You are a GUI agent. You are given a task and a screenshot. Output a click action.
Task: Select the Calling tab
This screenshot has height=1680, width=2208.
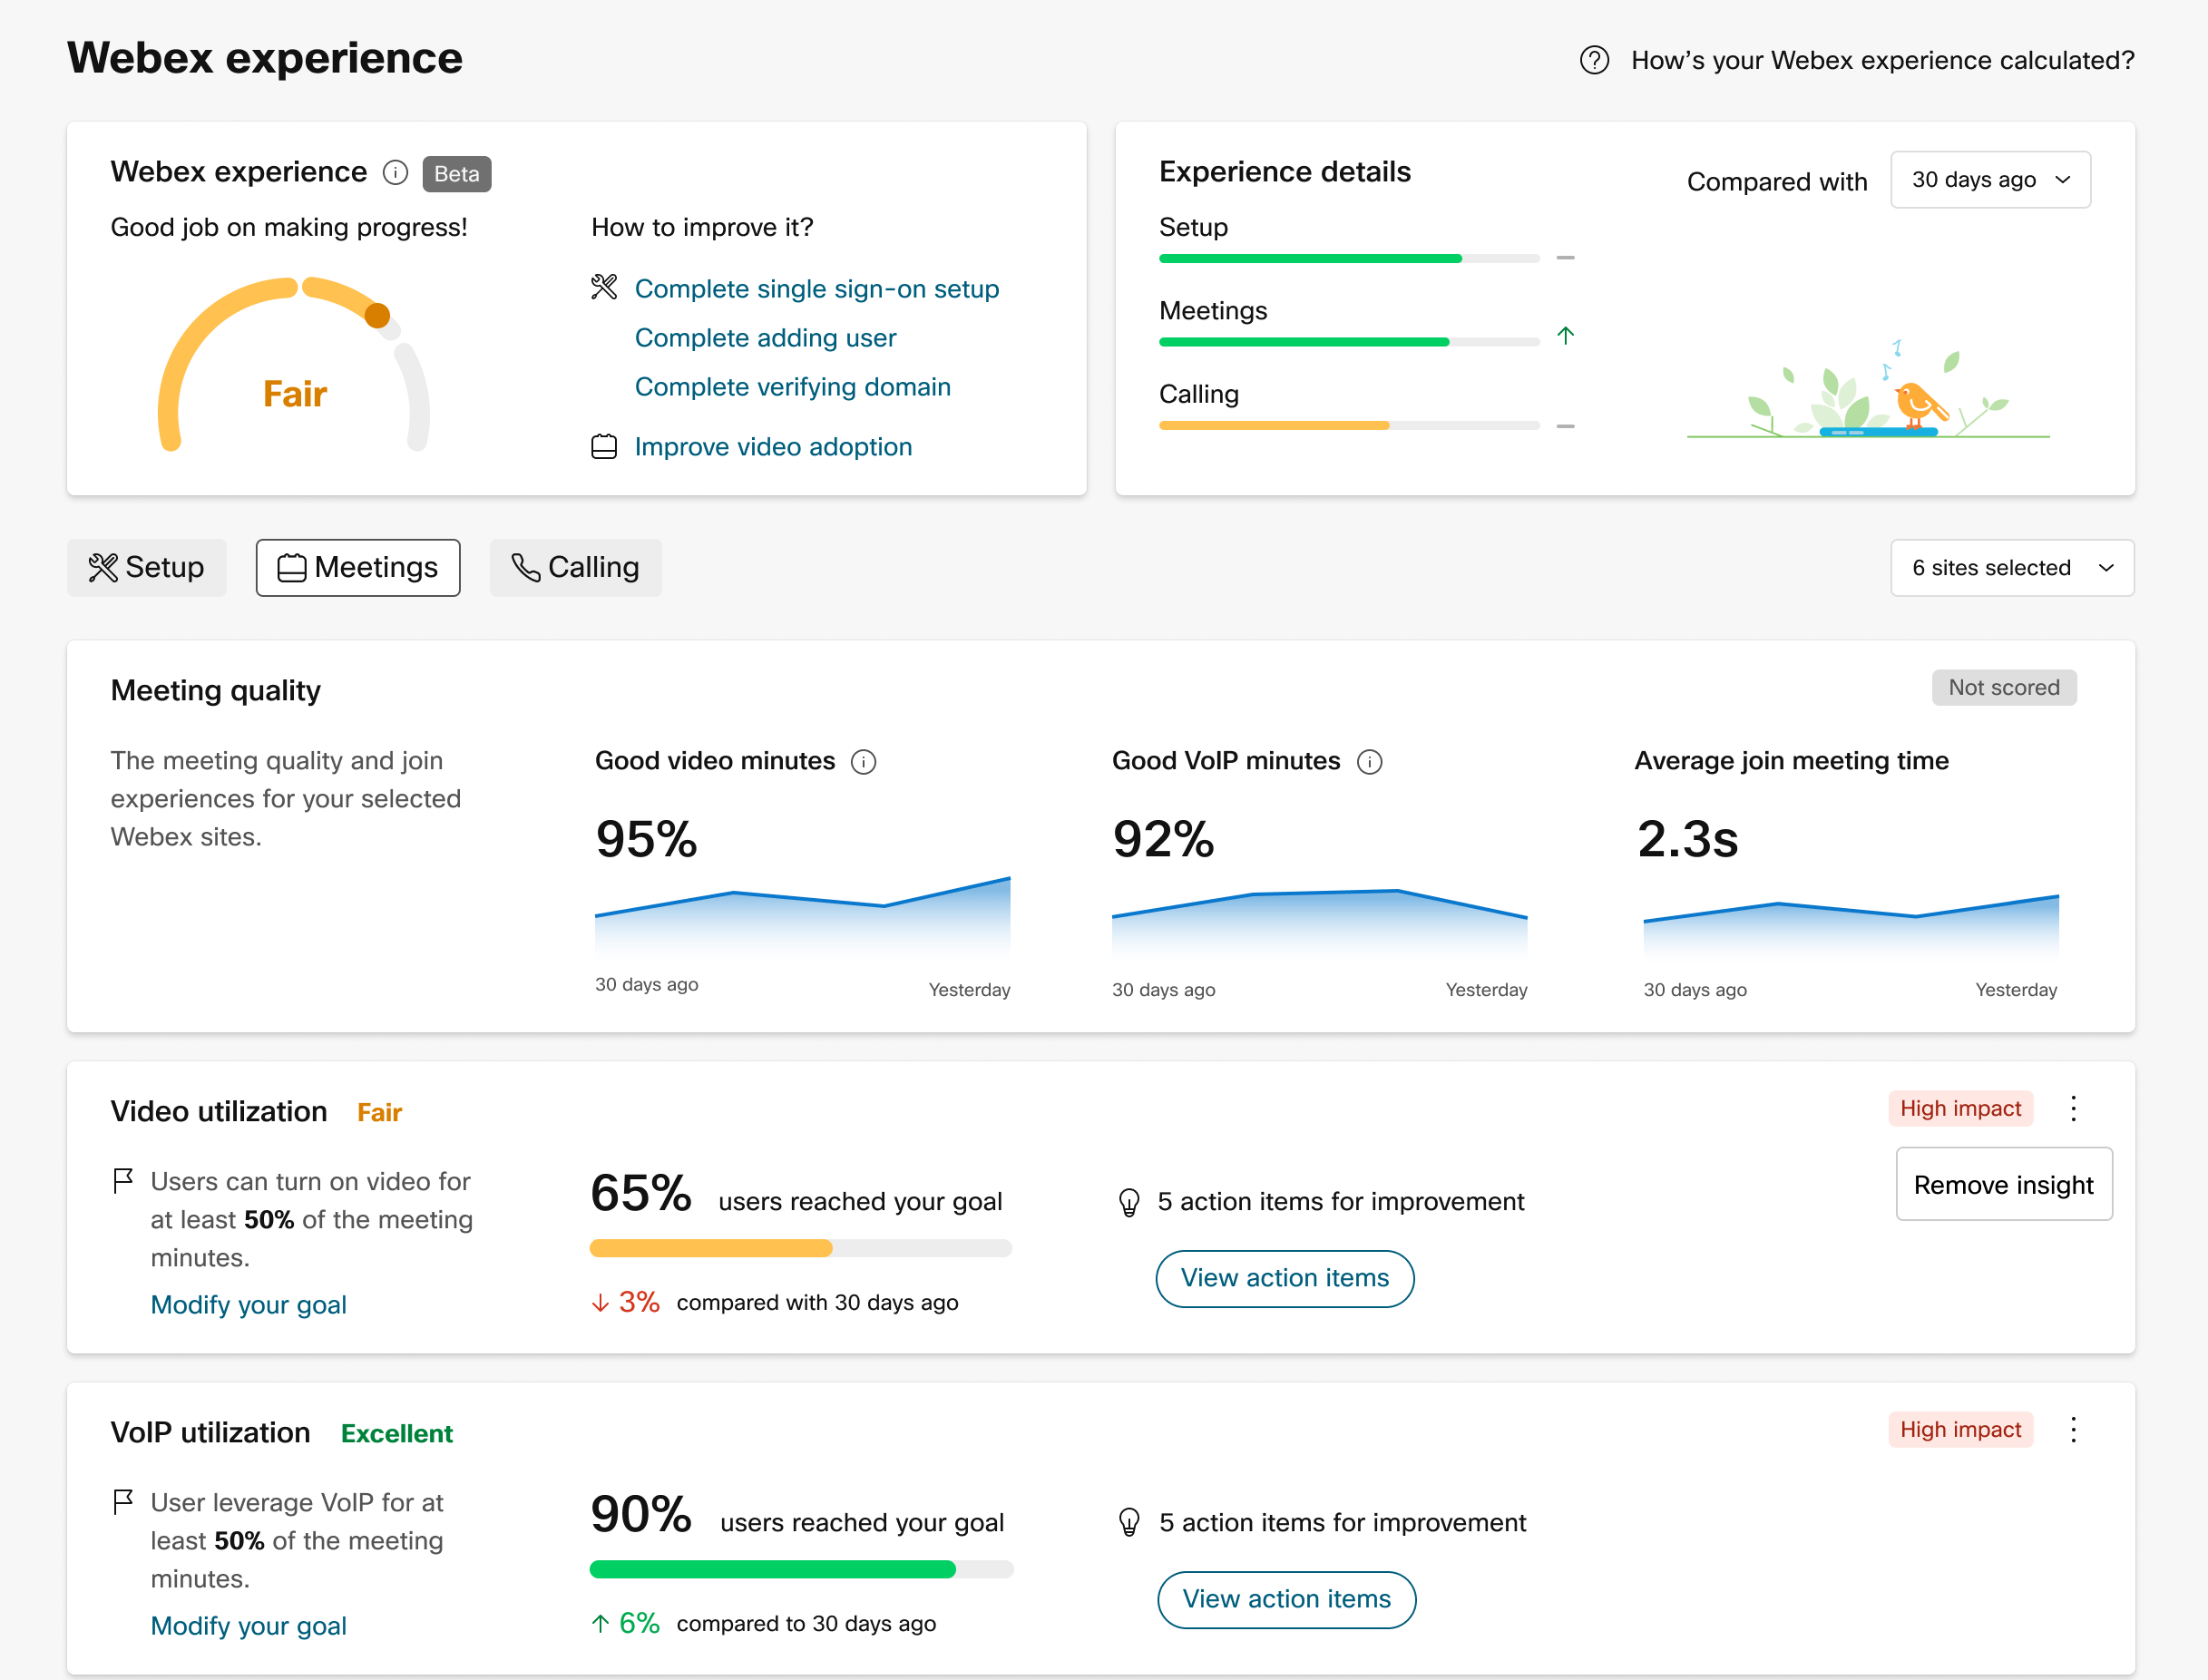point(575,568)
